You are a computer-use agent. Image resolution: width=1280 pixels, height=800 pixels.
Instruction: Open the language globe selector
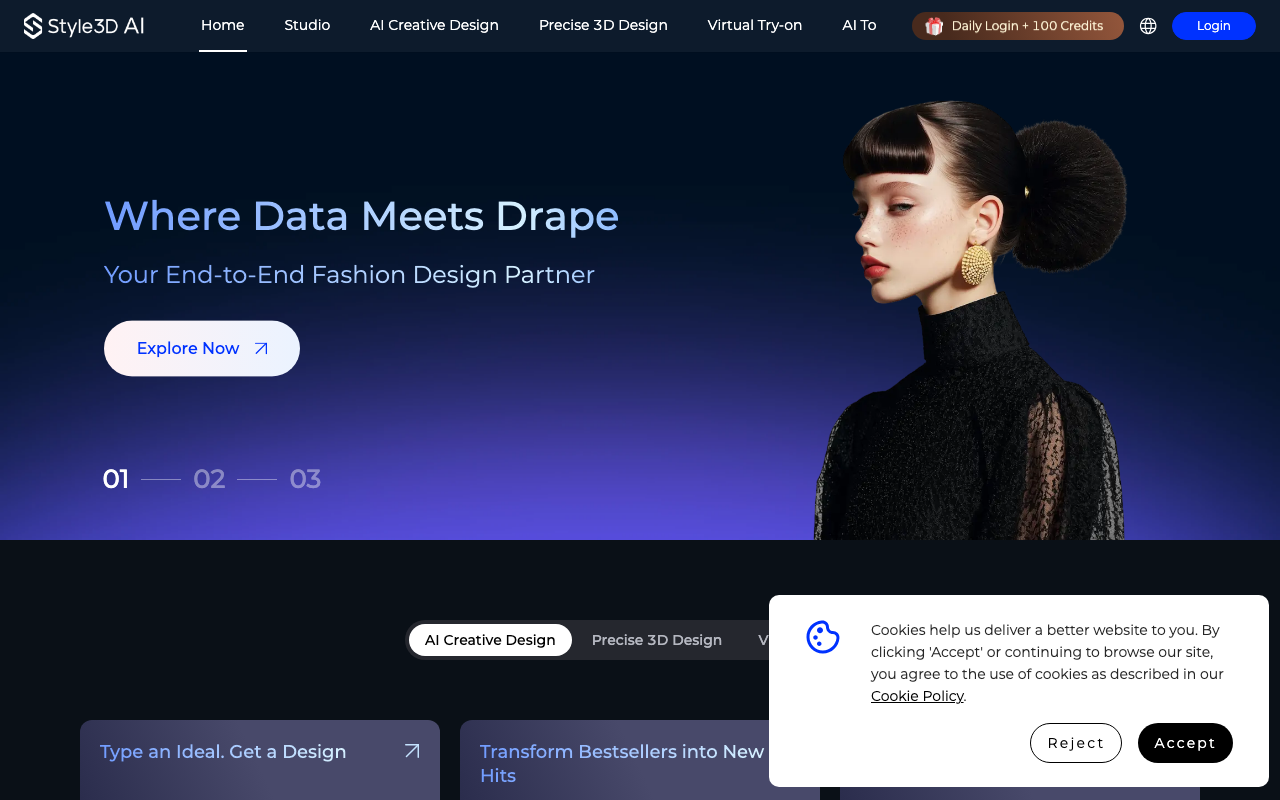click(1148, 26)
